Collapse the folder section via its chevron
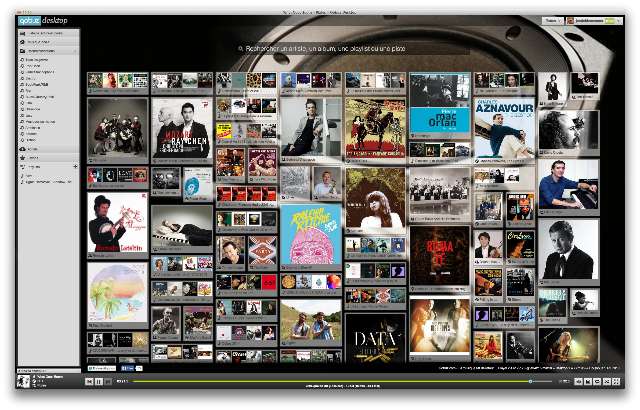This screenshot has height=410, width=640. [75, 51]
